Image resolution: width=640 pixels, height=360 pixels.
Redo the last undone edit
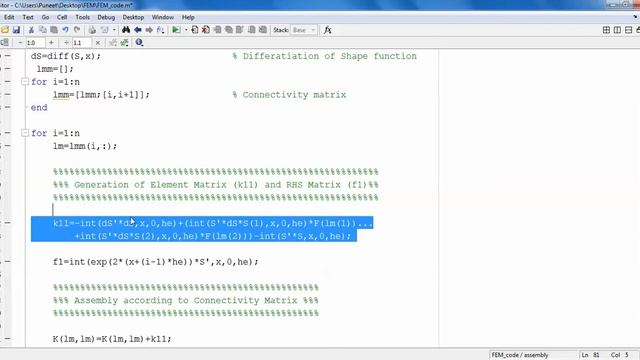[x=77, y=30]
